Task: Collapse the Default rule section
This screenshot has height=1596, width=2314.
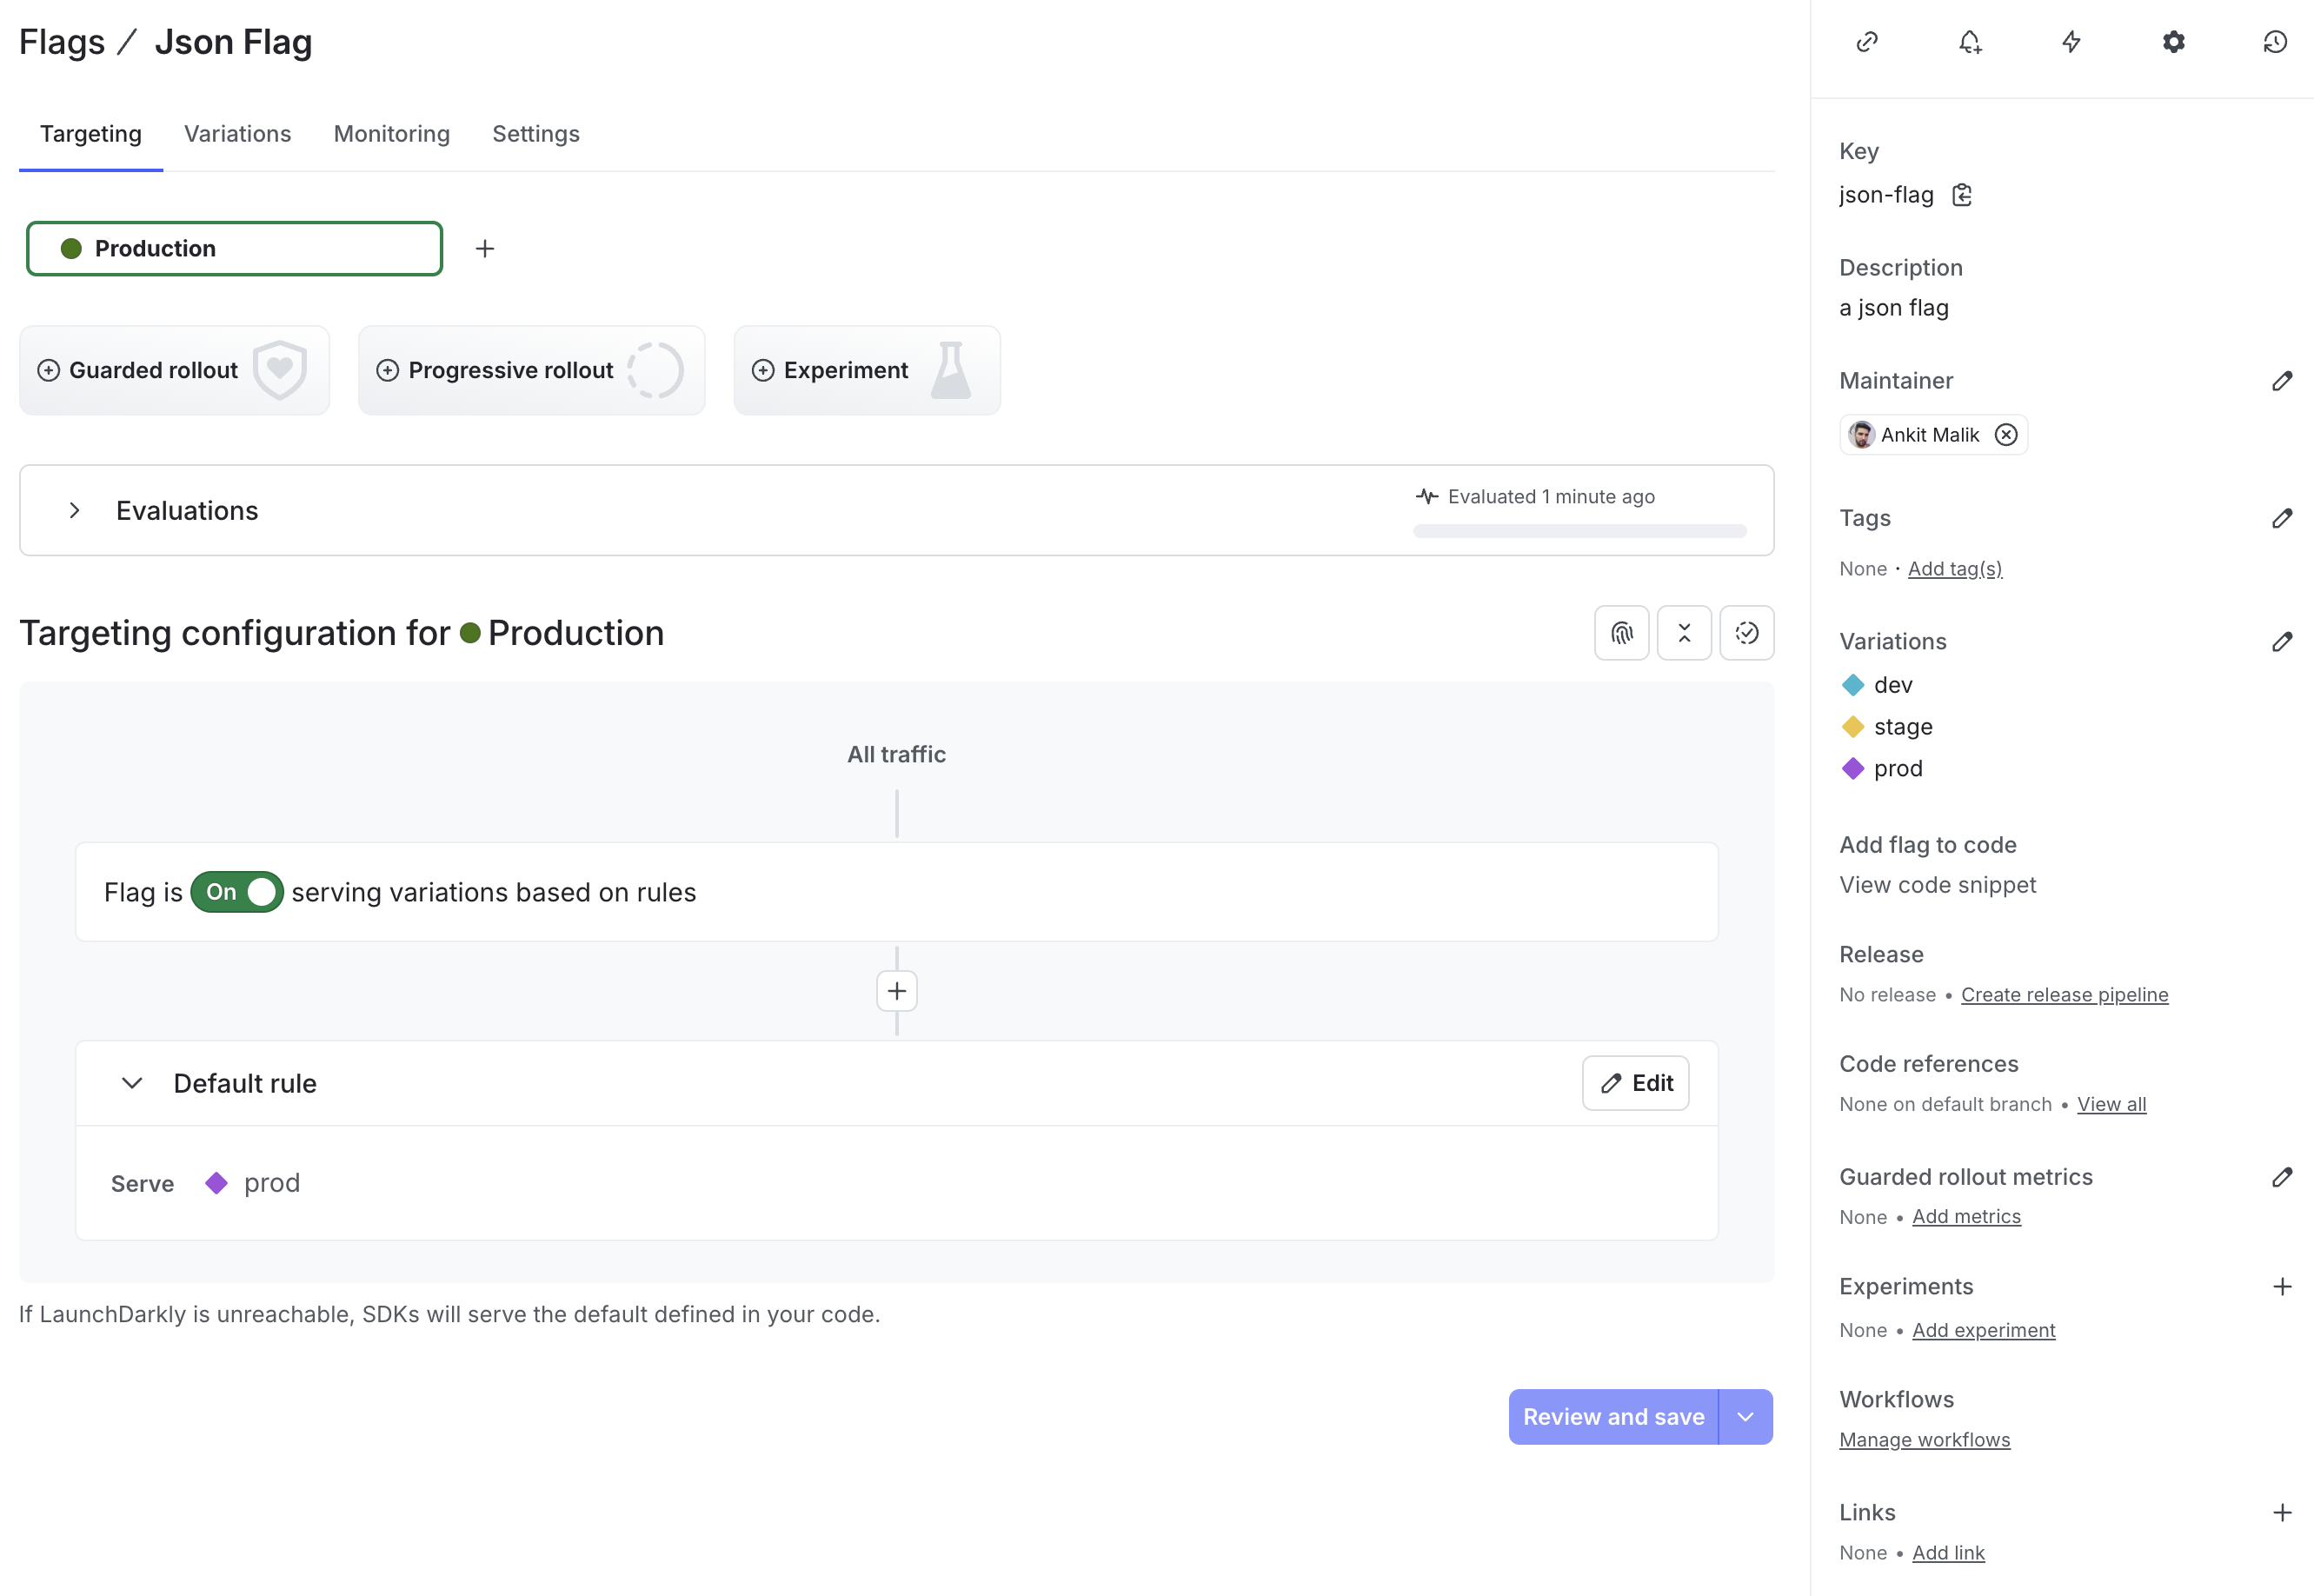Action: [132, 1084]
